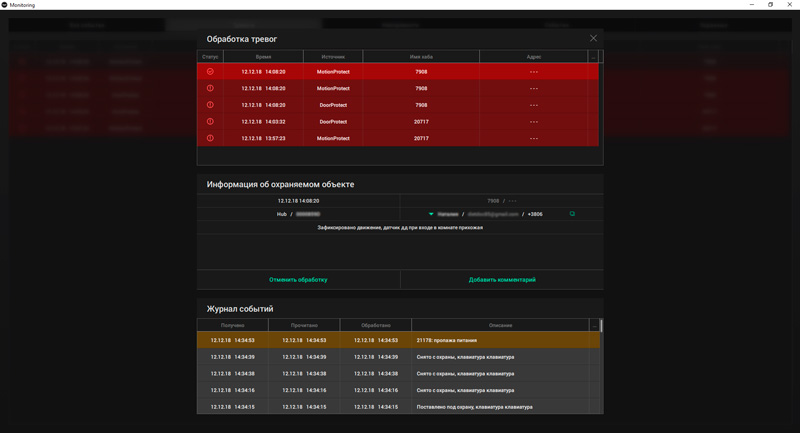Close the Обработка тревог dialog
This screenshot has height=433, width=800.
[x=593, y=38]
